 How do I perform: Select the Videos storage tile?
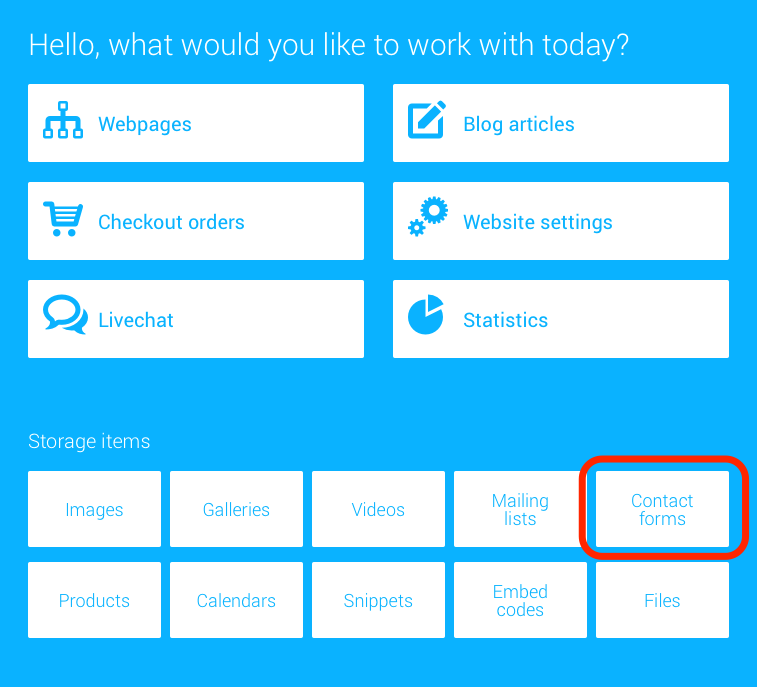378,509
